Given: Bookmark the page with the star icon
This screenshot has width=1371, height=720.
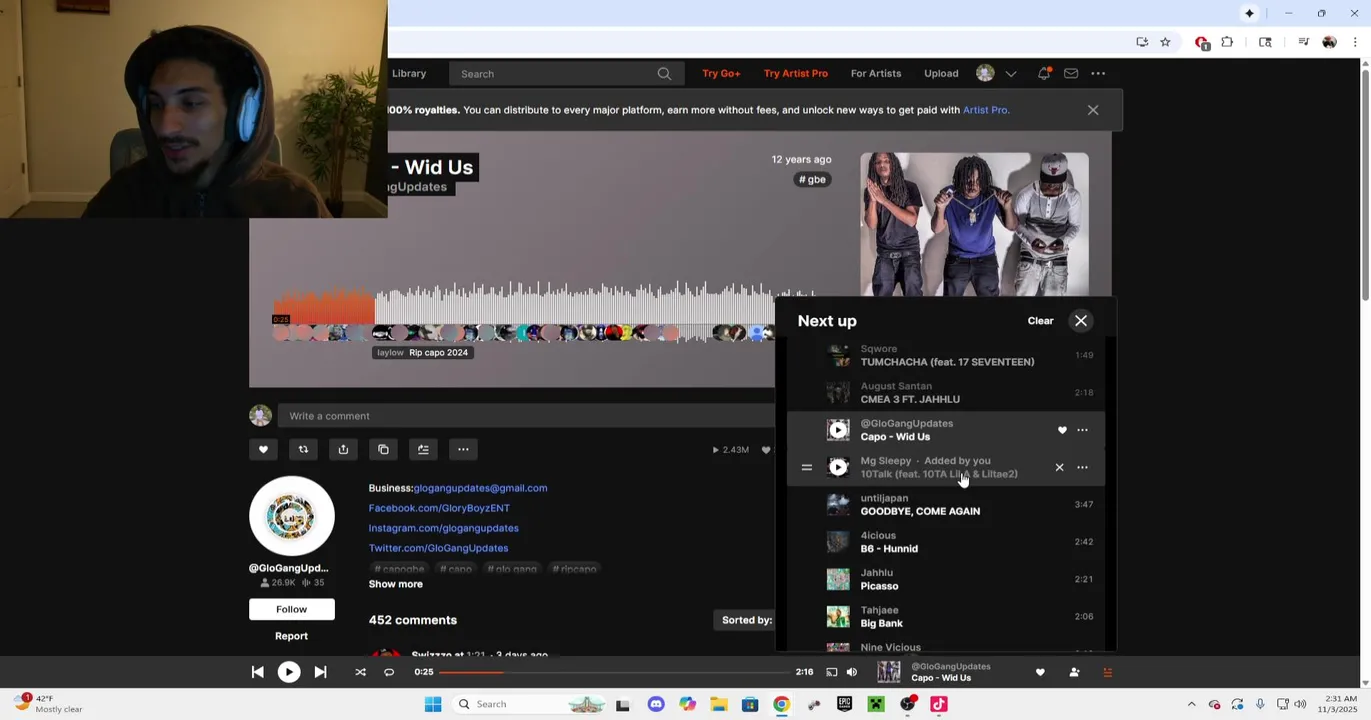Looking at the screenshot, I should [1165, 42].
